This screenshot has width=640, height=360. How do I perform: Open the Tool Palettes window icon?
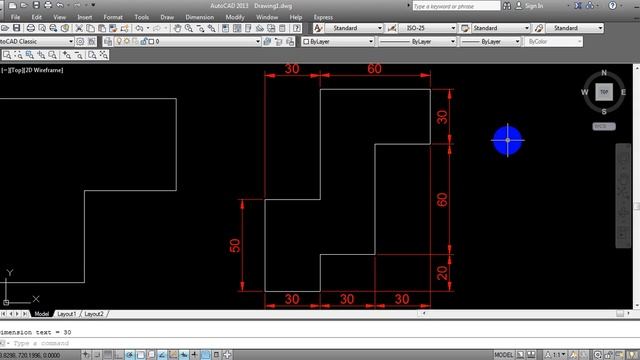pyautogui.click(x=248, y=28)
